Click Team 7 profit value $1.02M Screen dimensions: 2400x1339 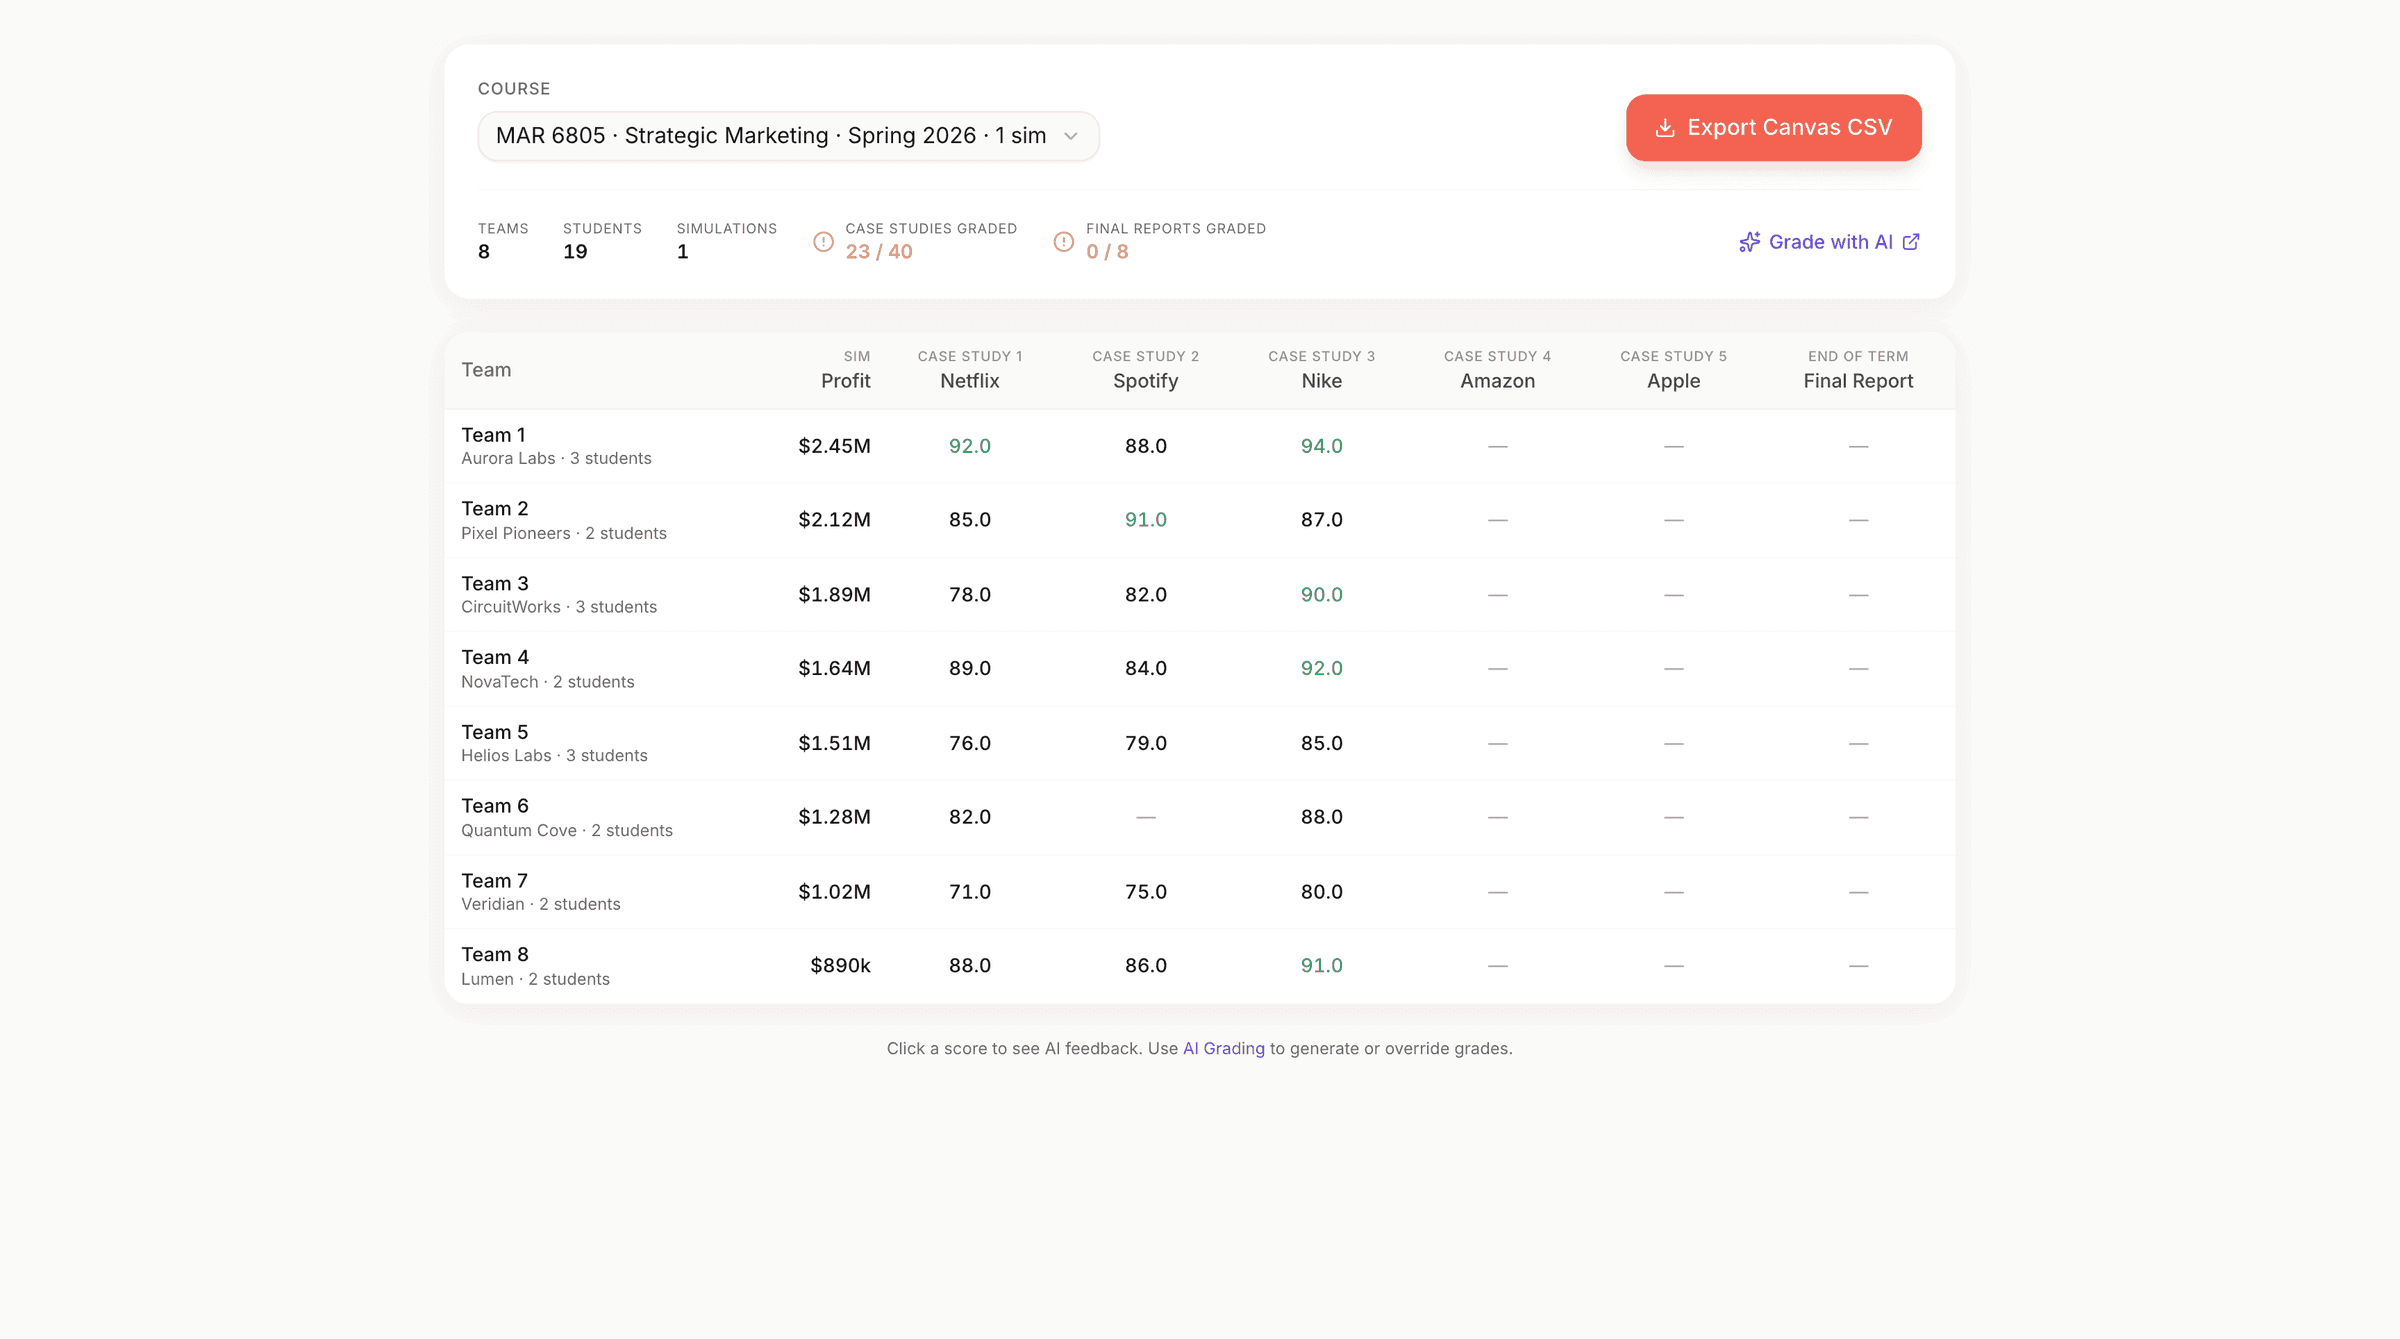point(834,892)
